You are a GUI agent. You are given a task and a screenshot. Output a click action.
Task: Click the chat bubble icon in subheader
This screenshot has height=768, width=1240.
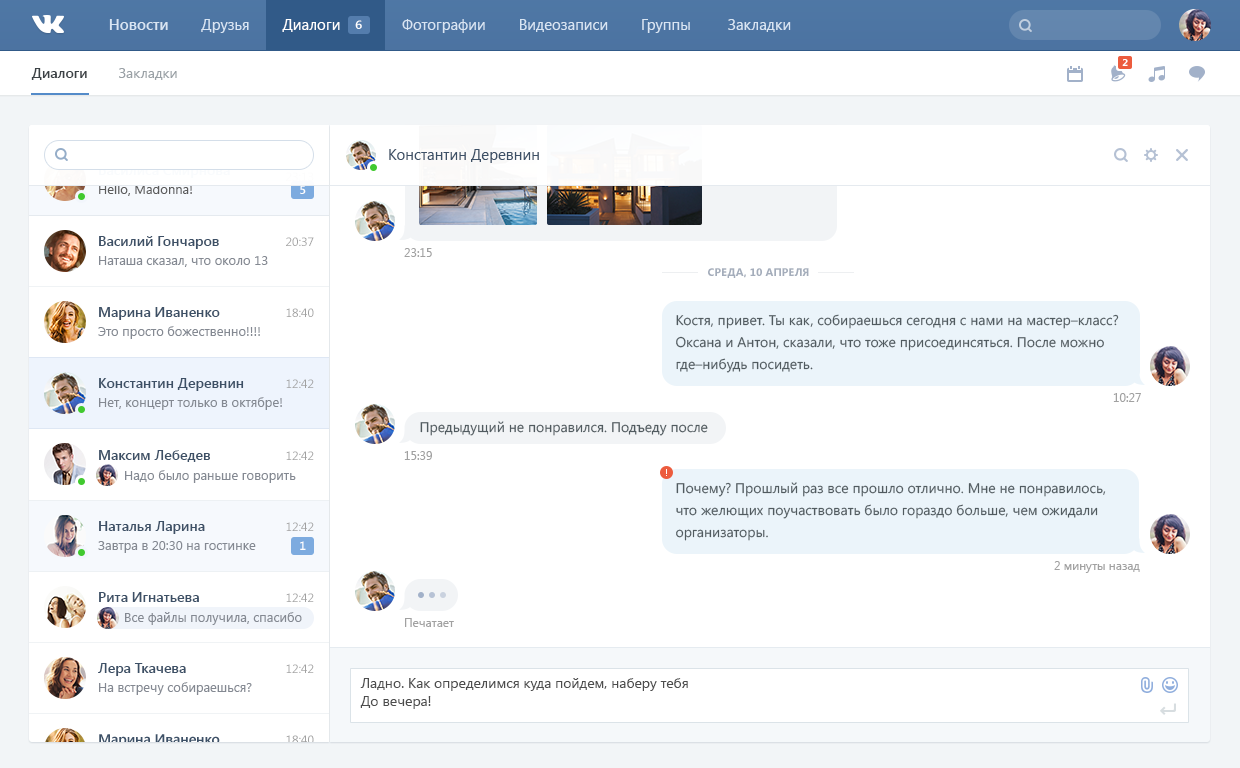click(x=1196, y=74)
